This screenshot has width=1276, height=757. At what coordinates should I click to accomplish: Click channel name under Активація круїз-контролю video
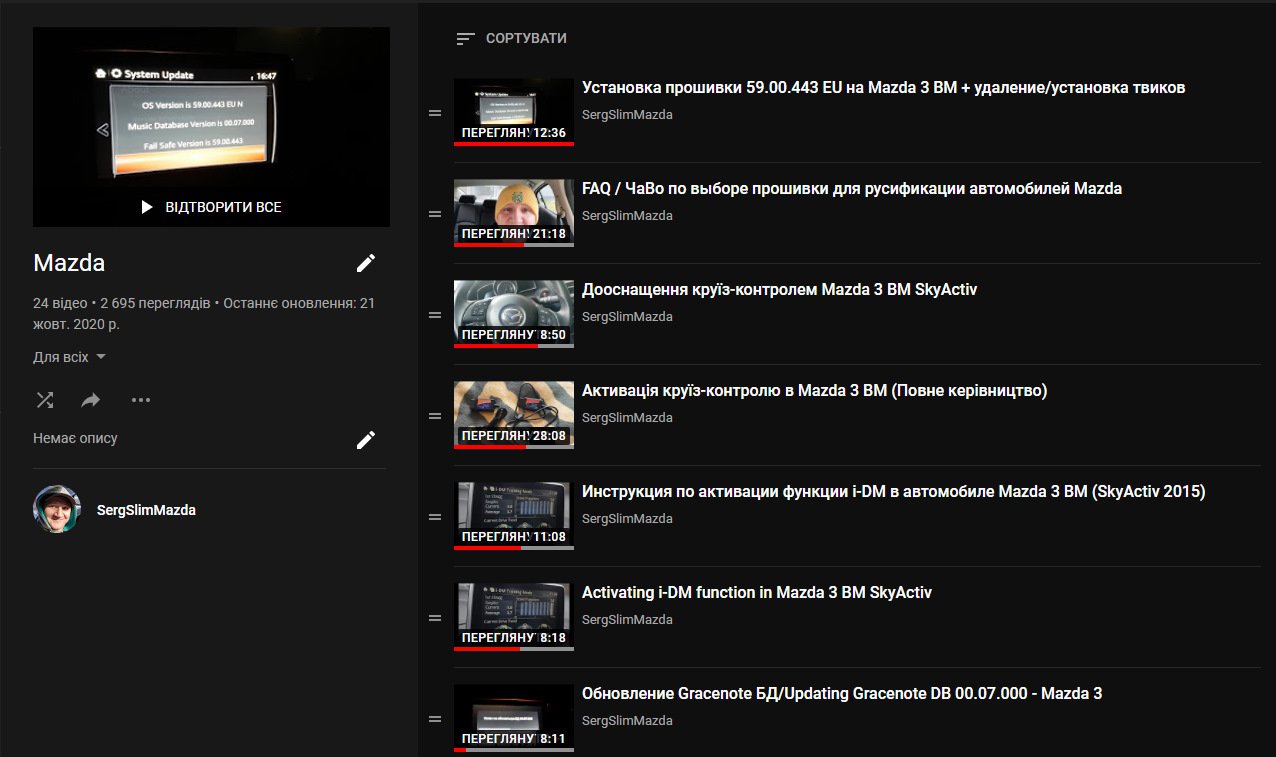(x=627, y=418)
